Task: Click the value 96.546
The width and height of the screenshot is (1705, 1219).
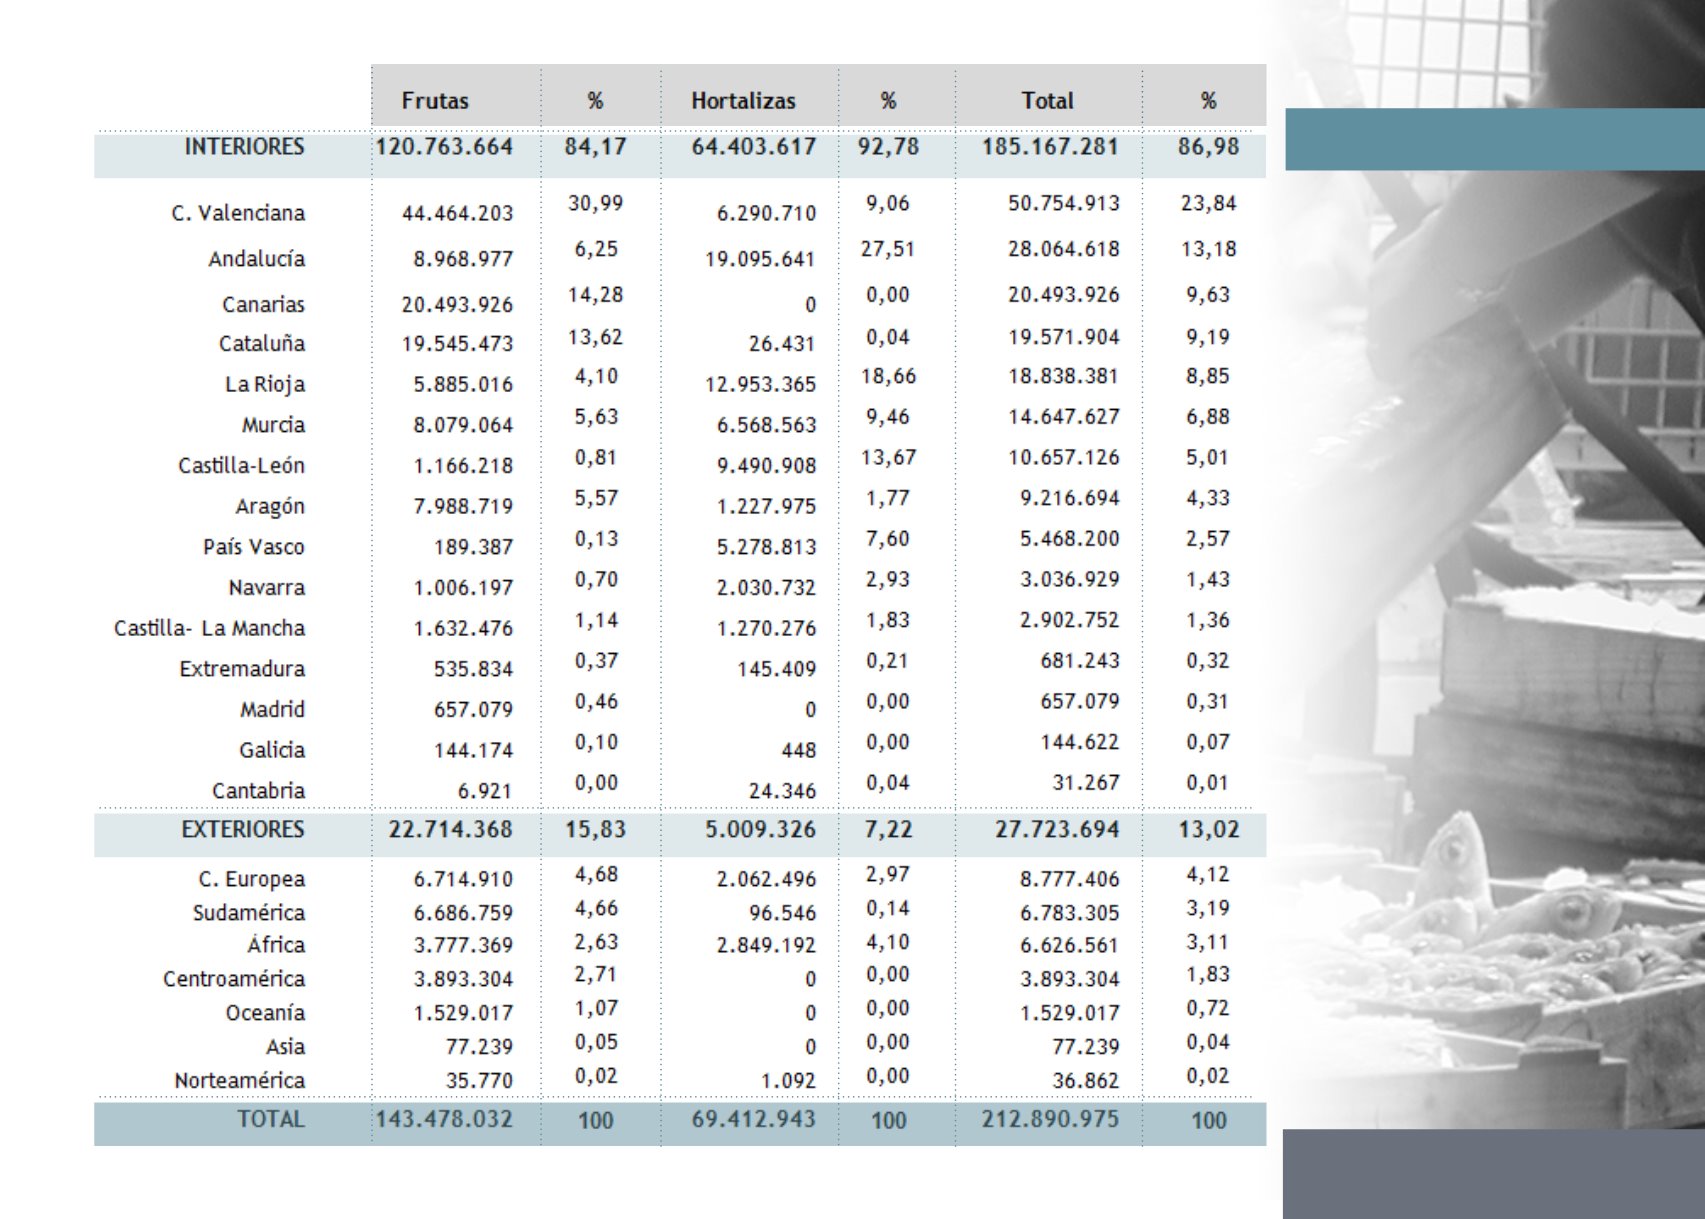Action: tap(782, 913)
